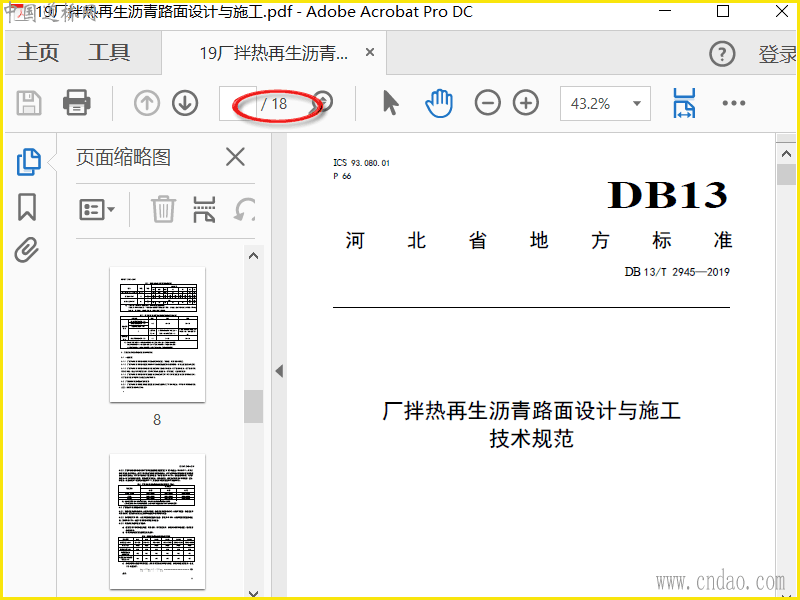The height and width of the screenshot is (600, 800).
Task: Go to previous page arrow
Action: (147, 103)
